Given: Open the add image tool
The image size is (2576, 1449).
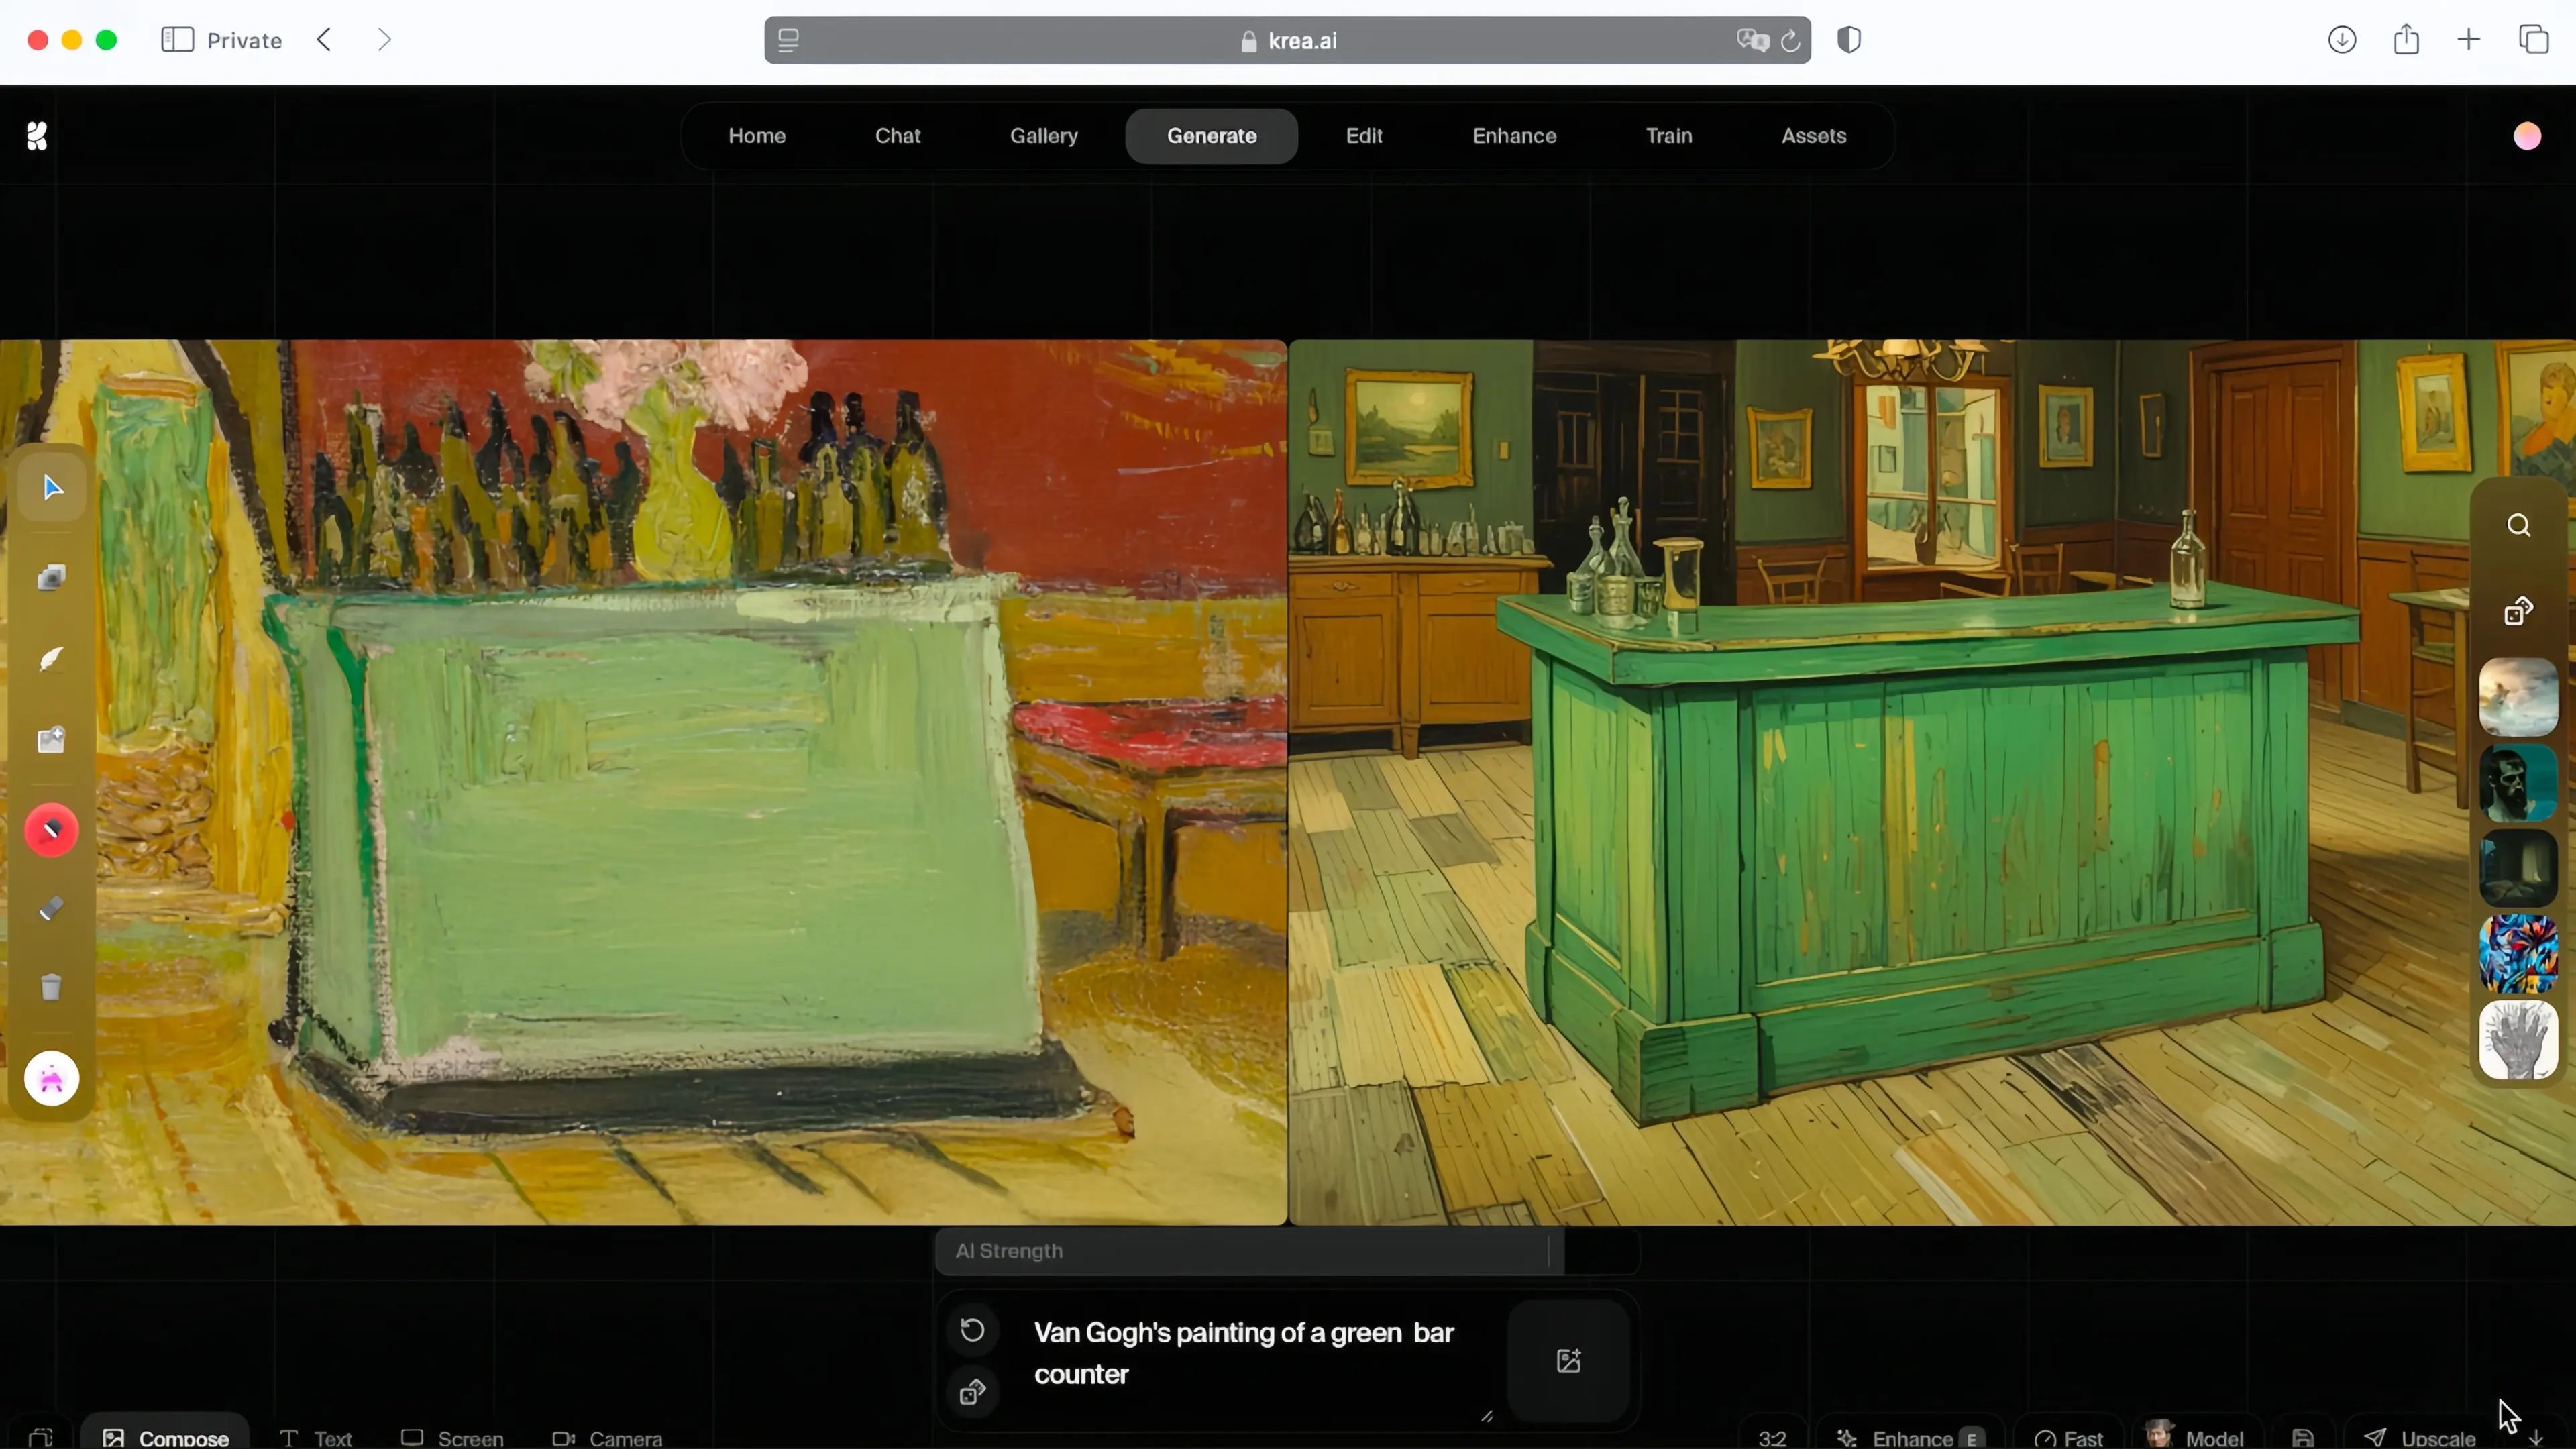Looking at the screenshot, I should [51, 740].
